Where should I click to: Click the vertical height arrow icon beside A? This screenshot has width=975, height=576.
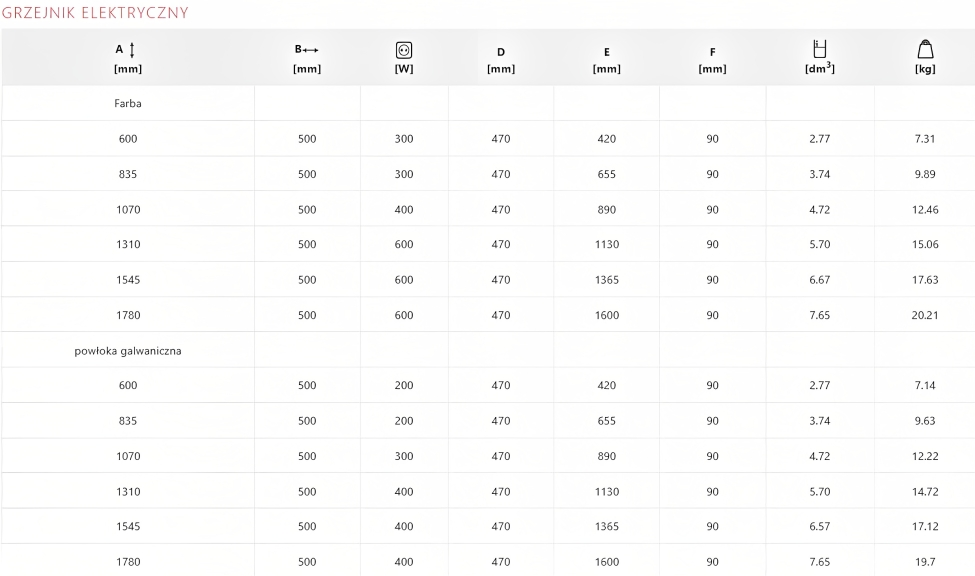click(x=133, y=49)
